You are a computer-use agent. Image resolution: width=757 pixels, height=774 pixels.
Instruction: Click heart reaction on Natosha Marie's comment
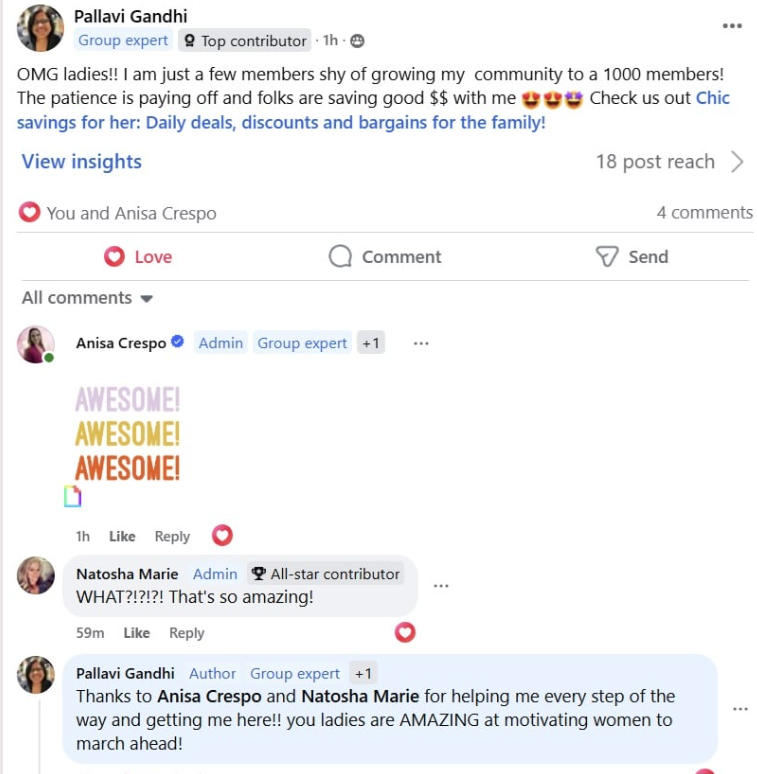click(x=405, y=632)
